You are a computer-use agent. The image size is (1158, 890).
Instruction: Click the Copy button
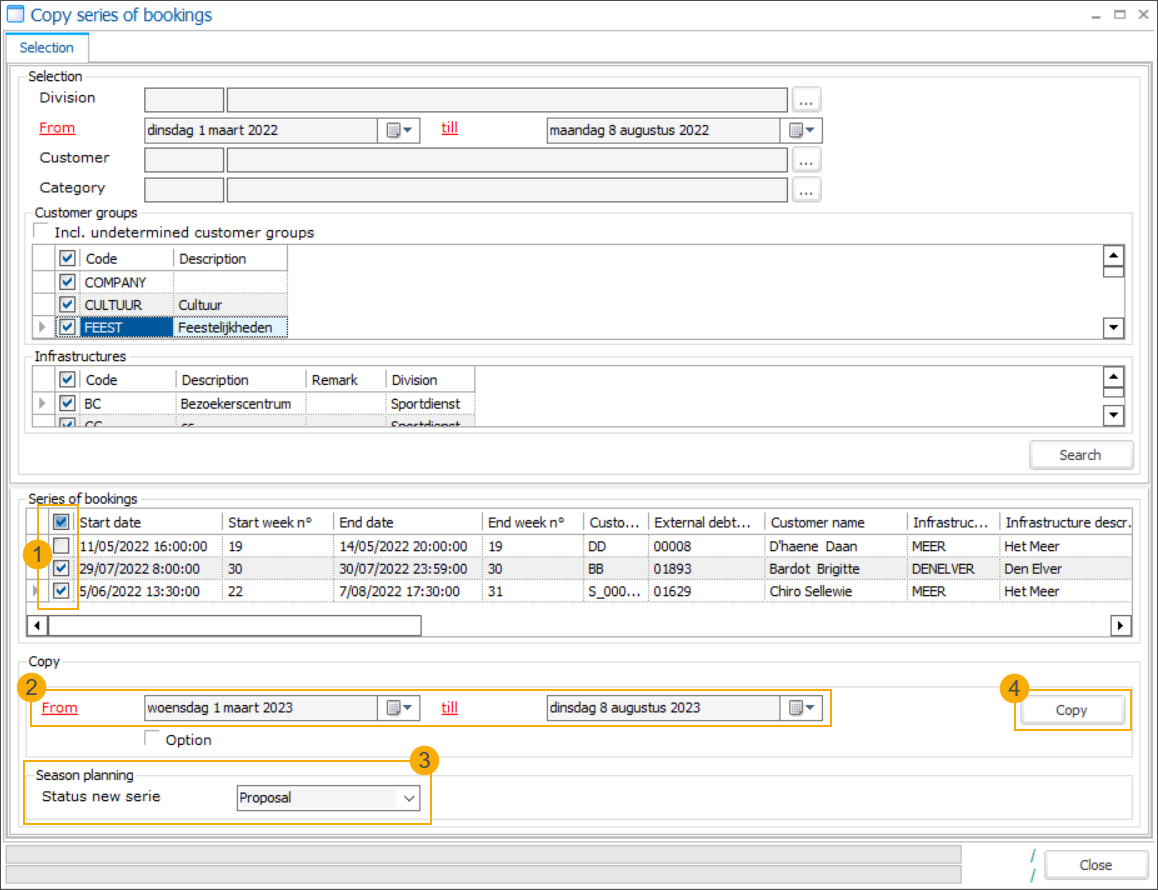[1071, 710]
